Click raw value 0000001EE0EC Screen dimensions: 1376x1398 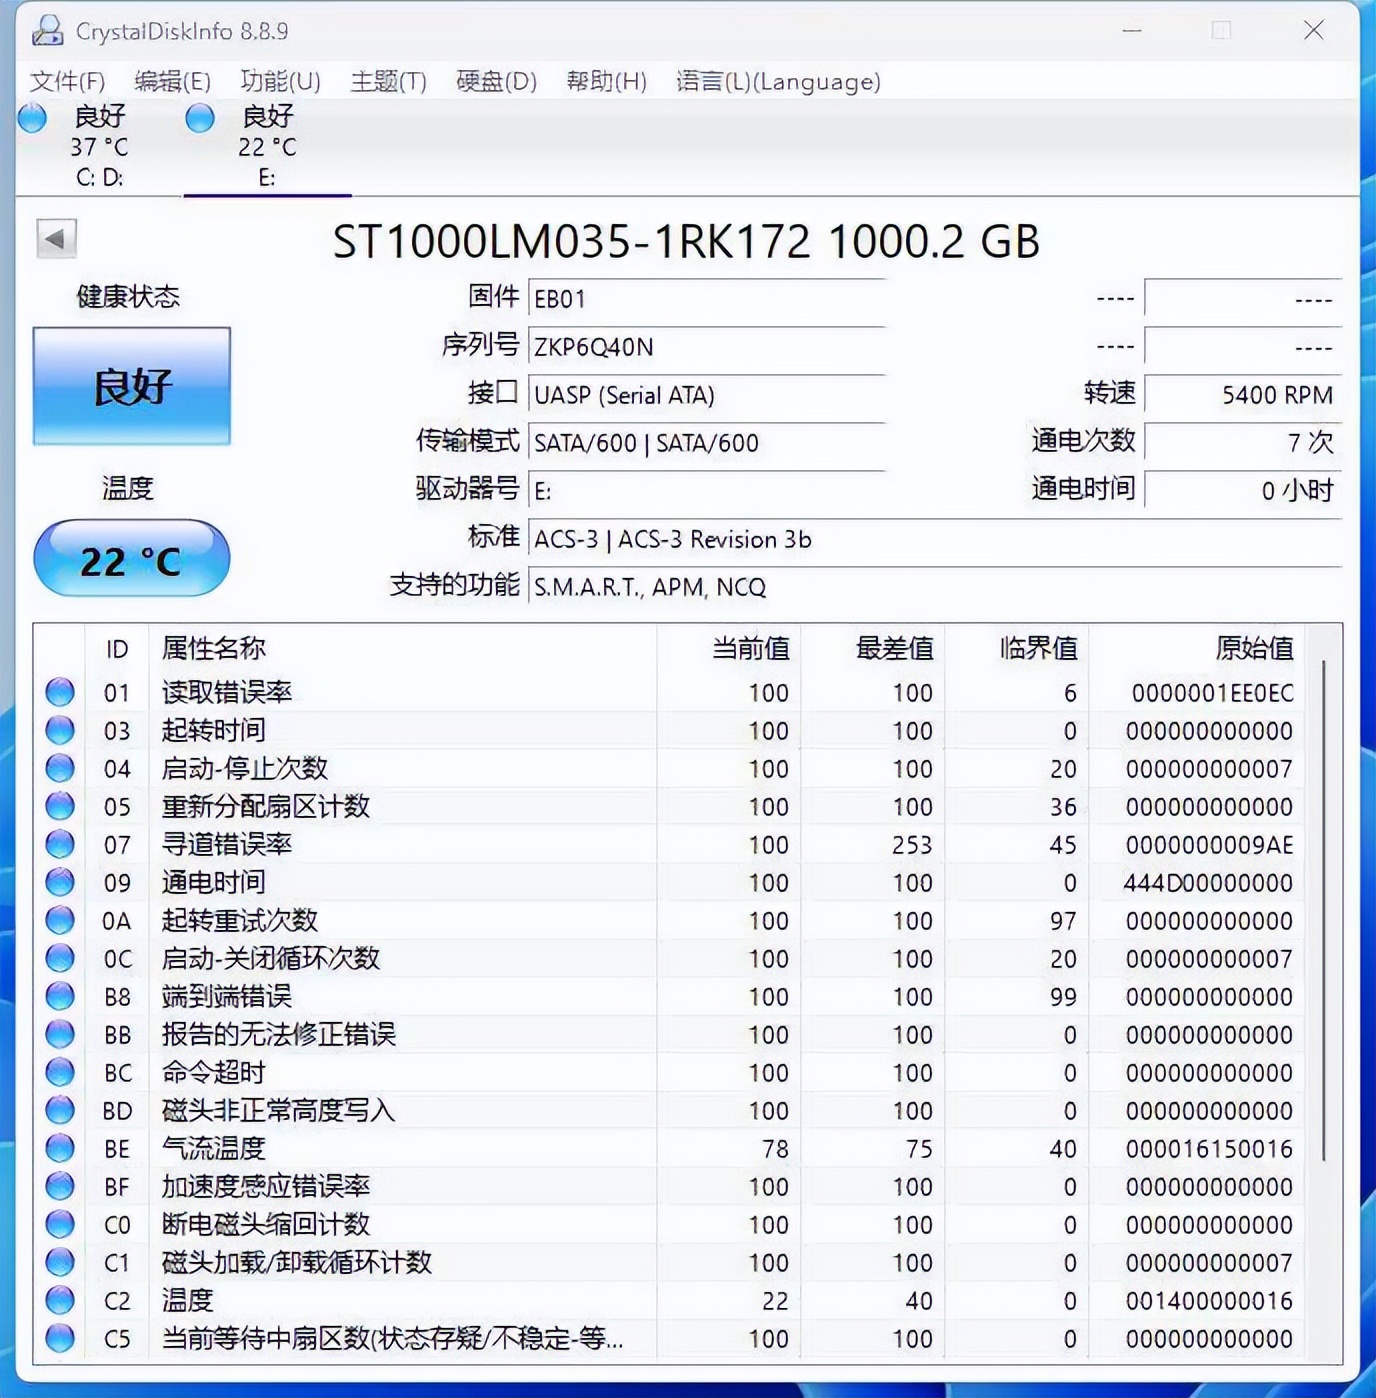[x=1212, y=692]
